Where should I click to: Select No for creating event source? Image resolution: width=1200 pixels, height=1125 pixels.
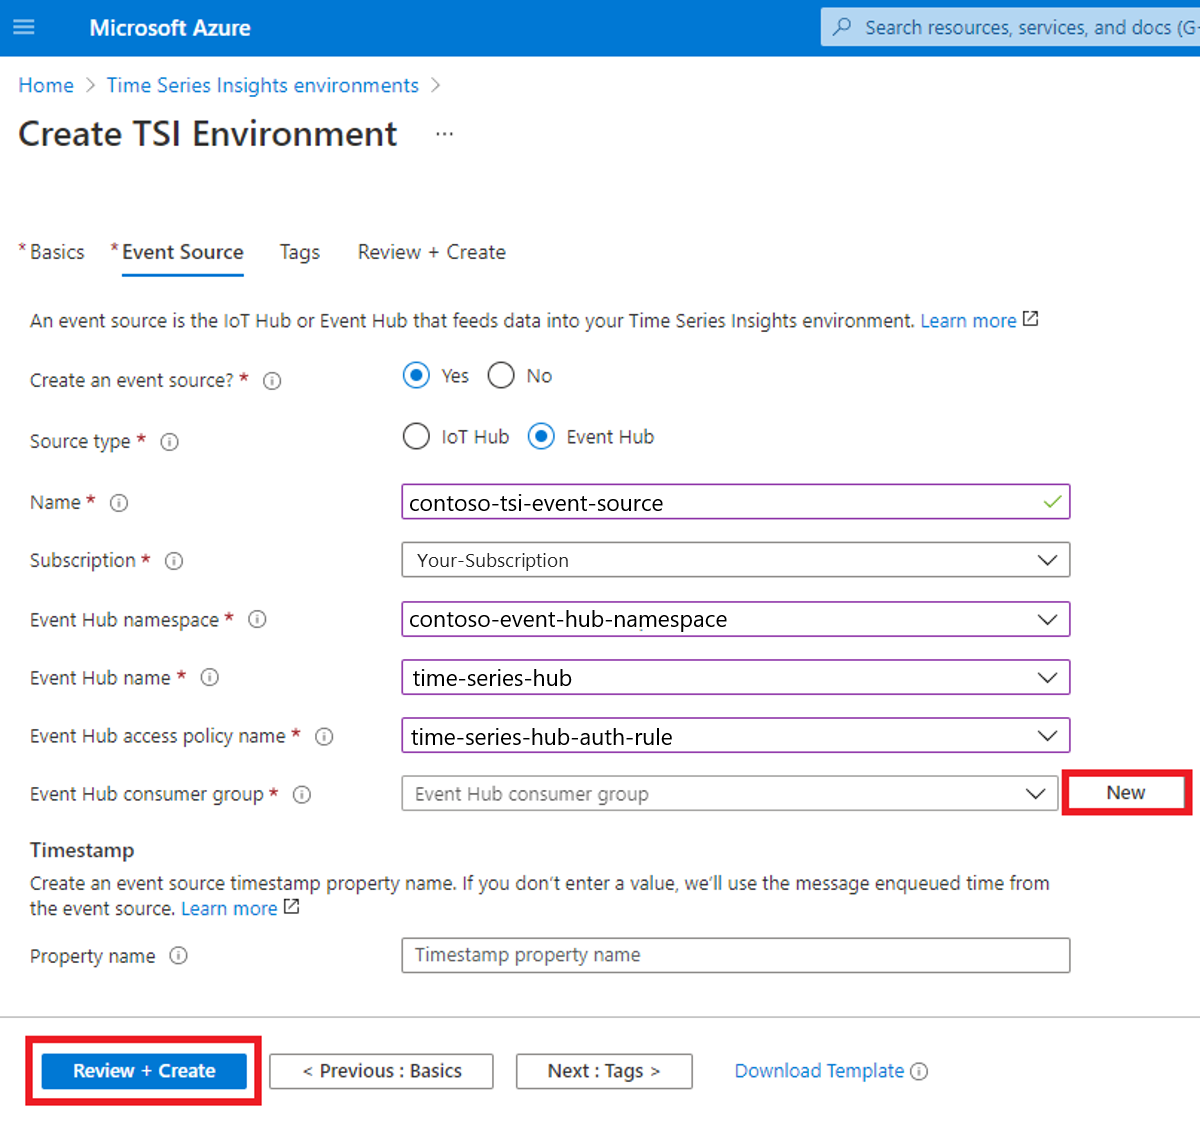coord(501,375)
